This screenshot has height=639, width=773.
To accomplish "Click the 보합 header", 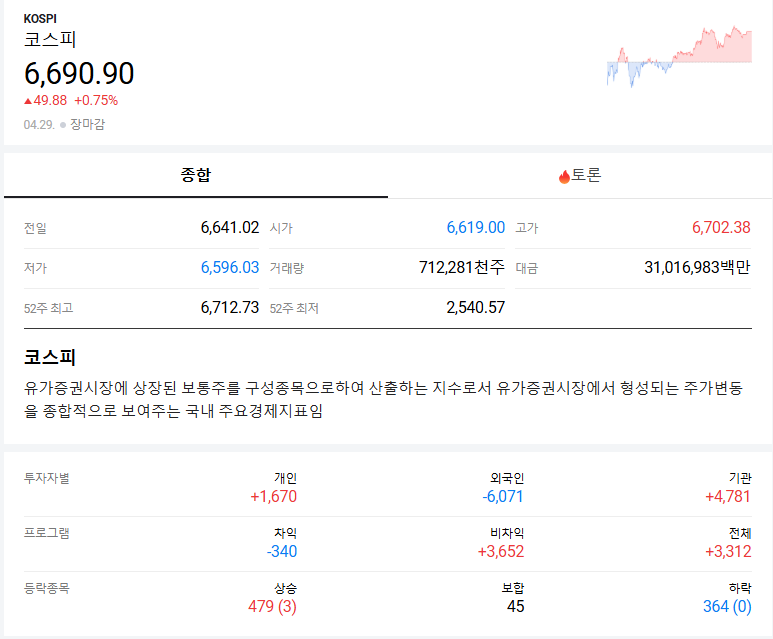I will coord(513,588).
